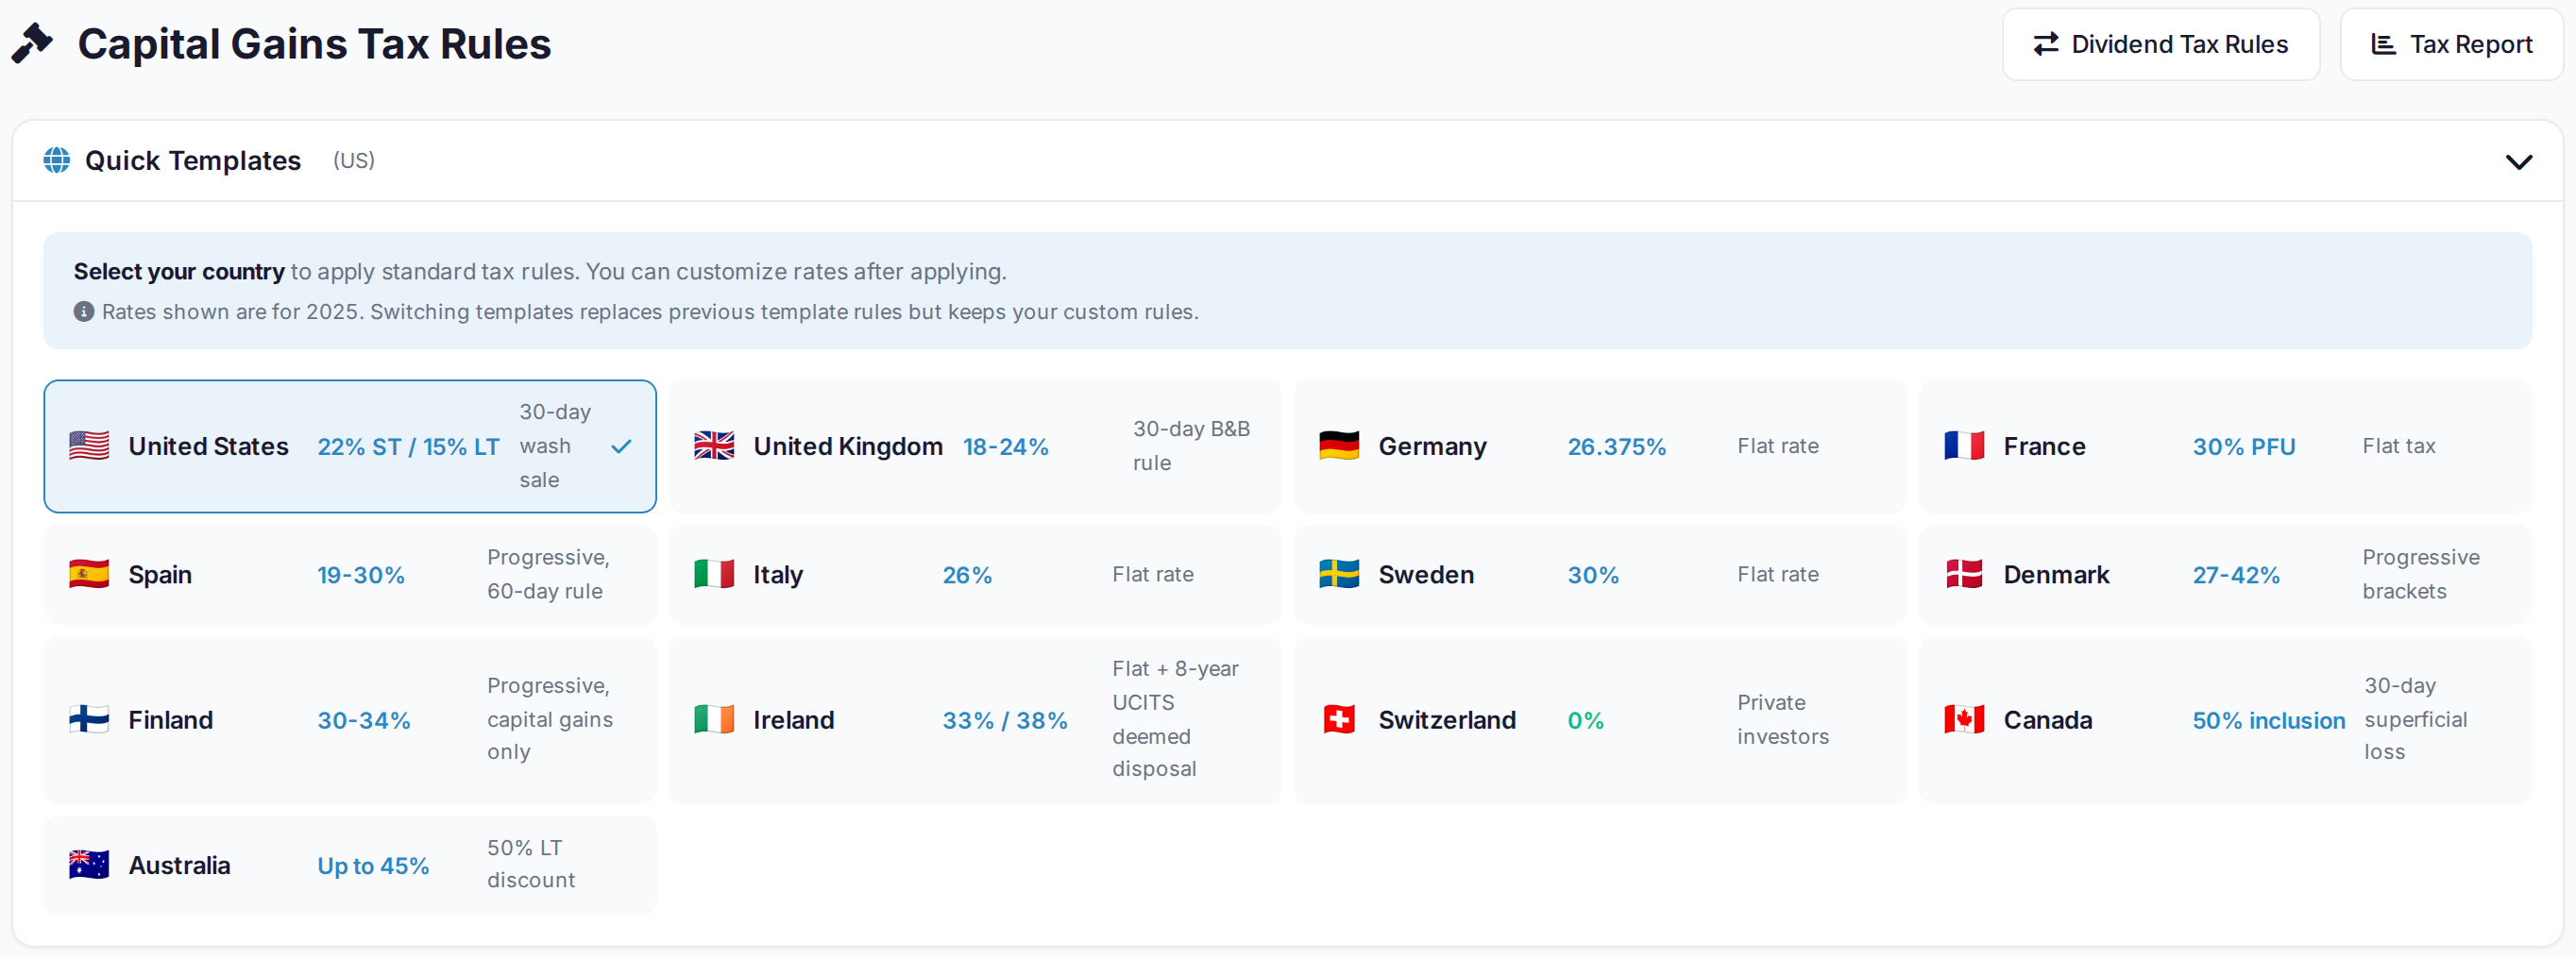Click the Denmark flag icon
Viewport: 2576px width, 959px height.
tap(1964, 574)
